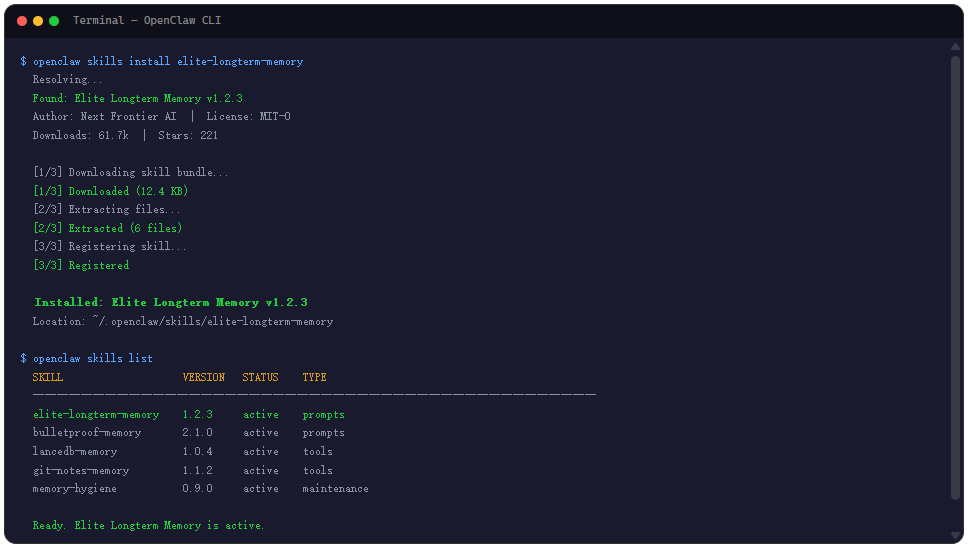This screenshot has width=968, height=546.
Task: Click the 'openclaw skills list' command
Action: 93,358
